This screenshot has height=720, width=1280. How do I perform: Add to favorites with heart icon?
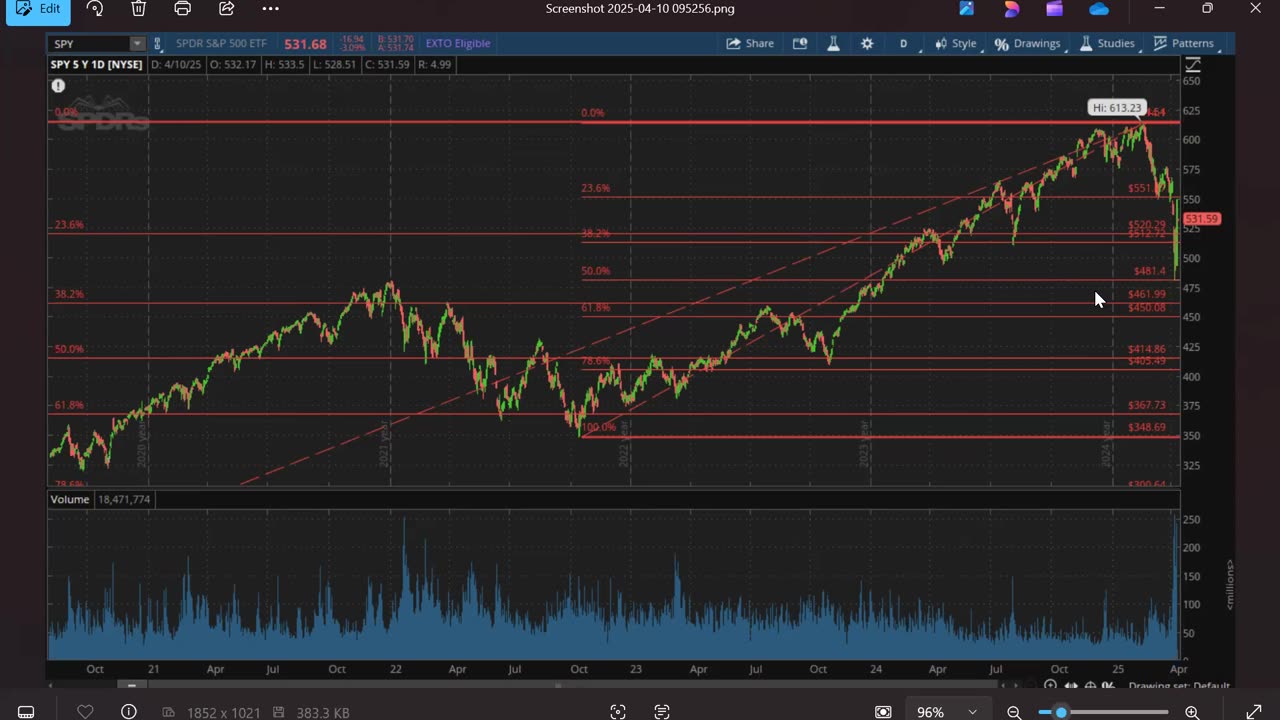(85, 712)
